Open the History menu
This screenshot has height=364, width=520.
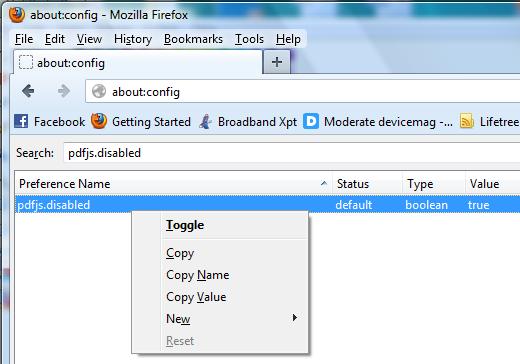coord(133,39)
